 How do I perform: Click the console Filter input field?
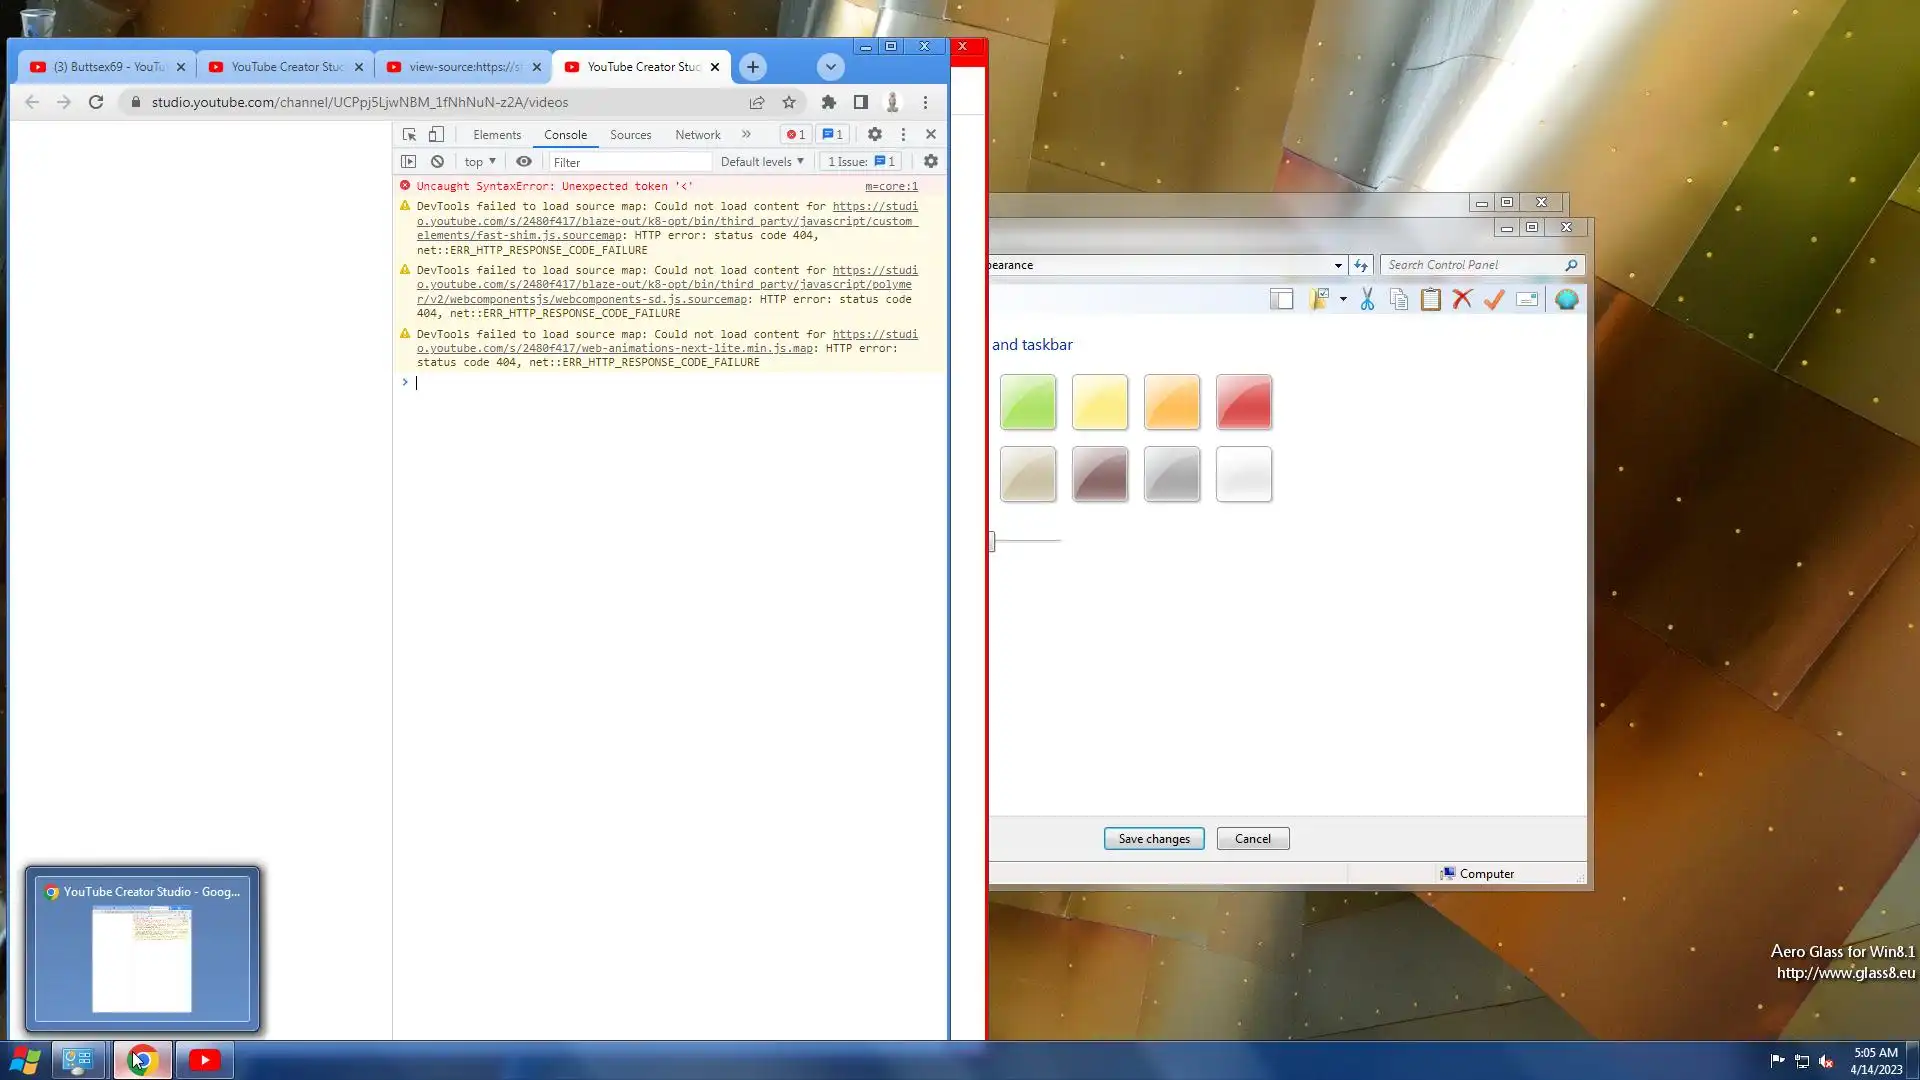coord(630,162)
